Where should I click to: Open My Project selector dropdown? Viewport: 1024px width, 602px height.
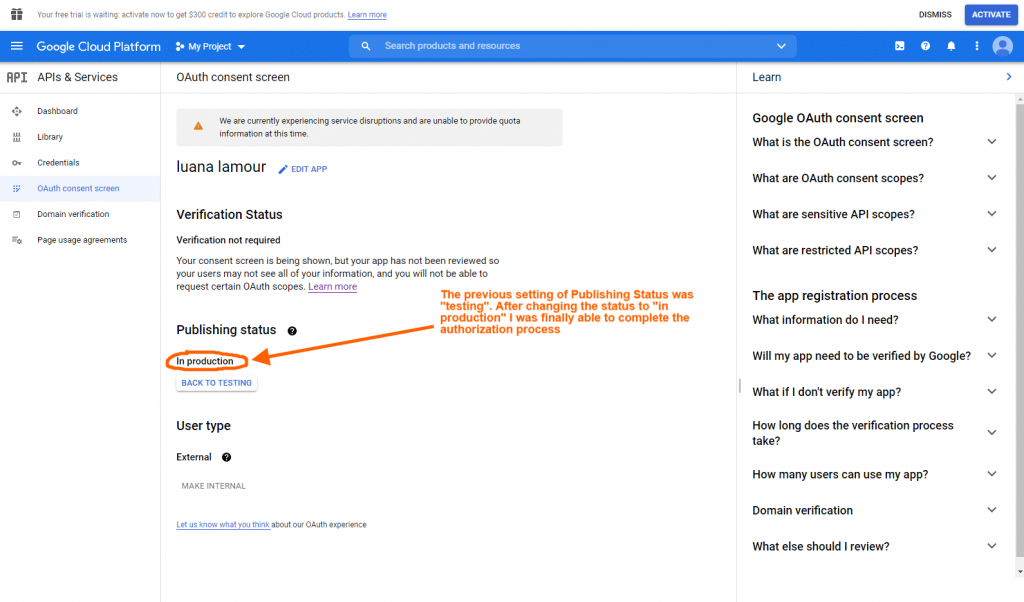[210, 46]
